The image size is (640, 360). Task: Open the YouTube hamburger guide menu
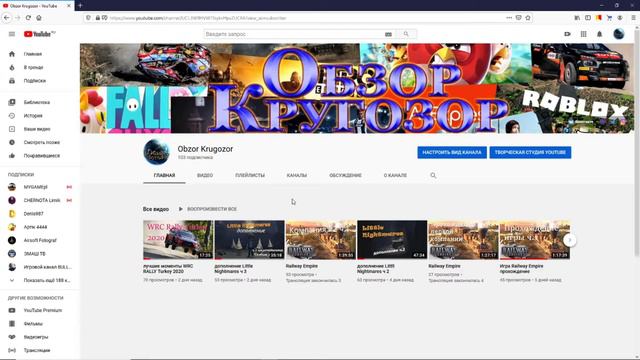[x=12, y=34]
